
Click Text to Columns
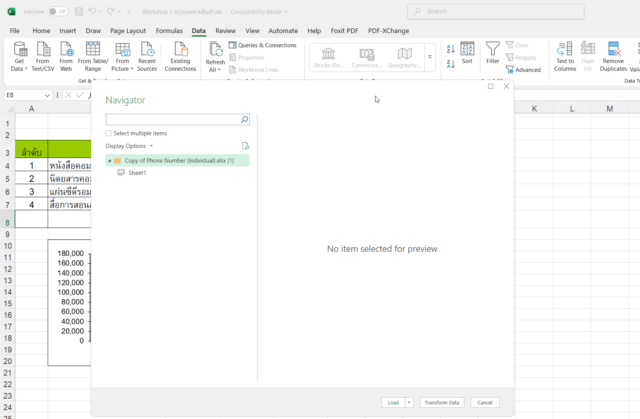[x=565, y=57]
